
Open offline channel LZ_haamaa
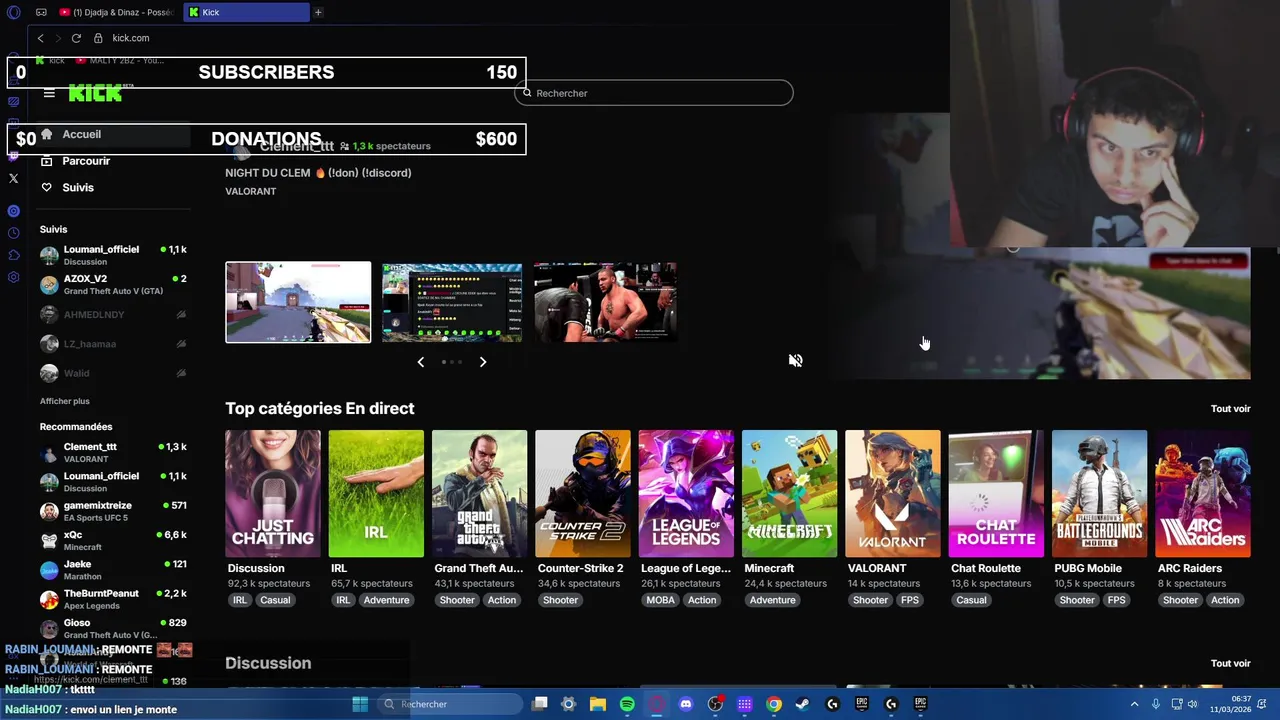click(x=113, y=343)
